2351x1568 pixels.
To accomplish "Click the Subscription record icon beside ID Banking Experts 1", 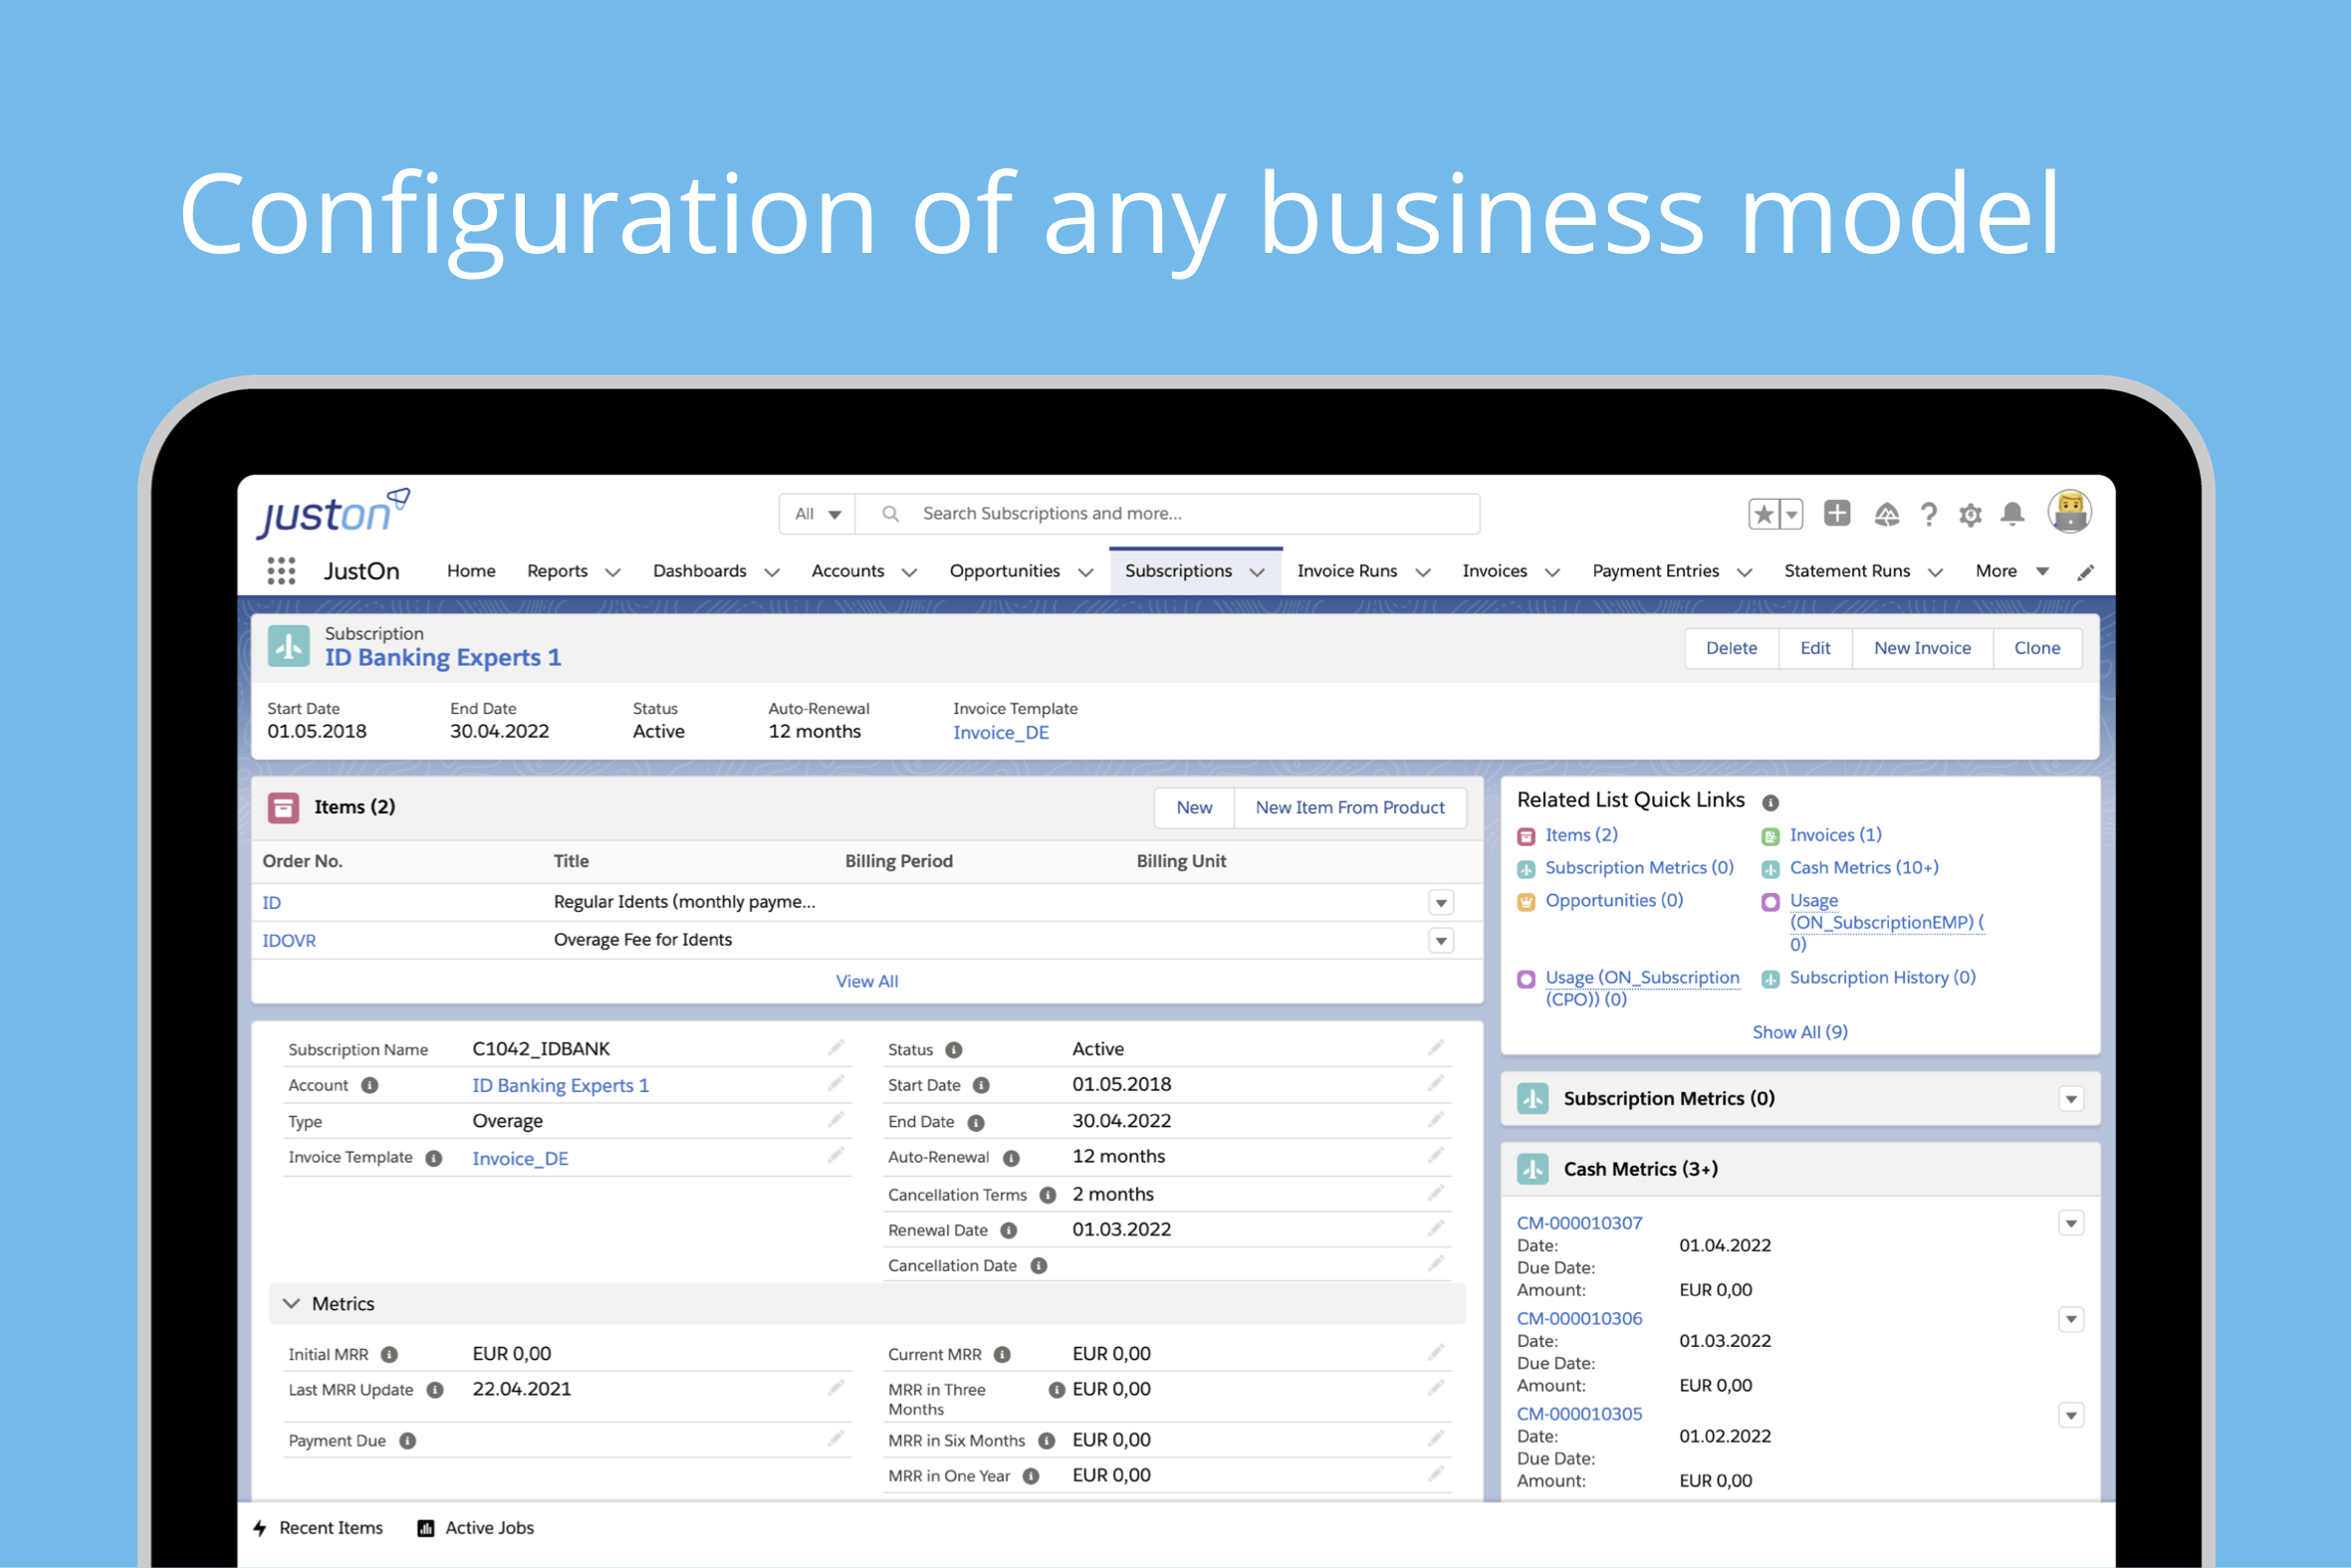I will pyautogui.click(x=288, y=646).
